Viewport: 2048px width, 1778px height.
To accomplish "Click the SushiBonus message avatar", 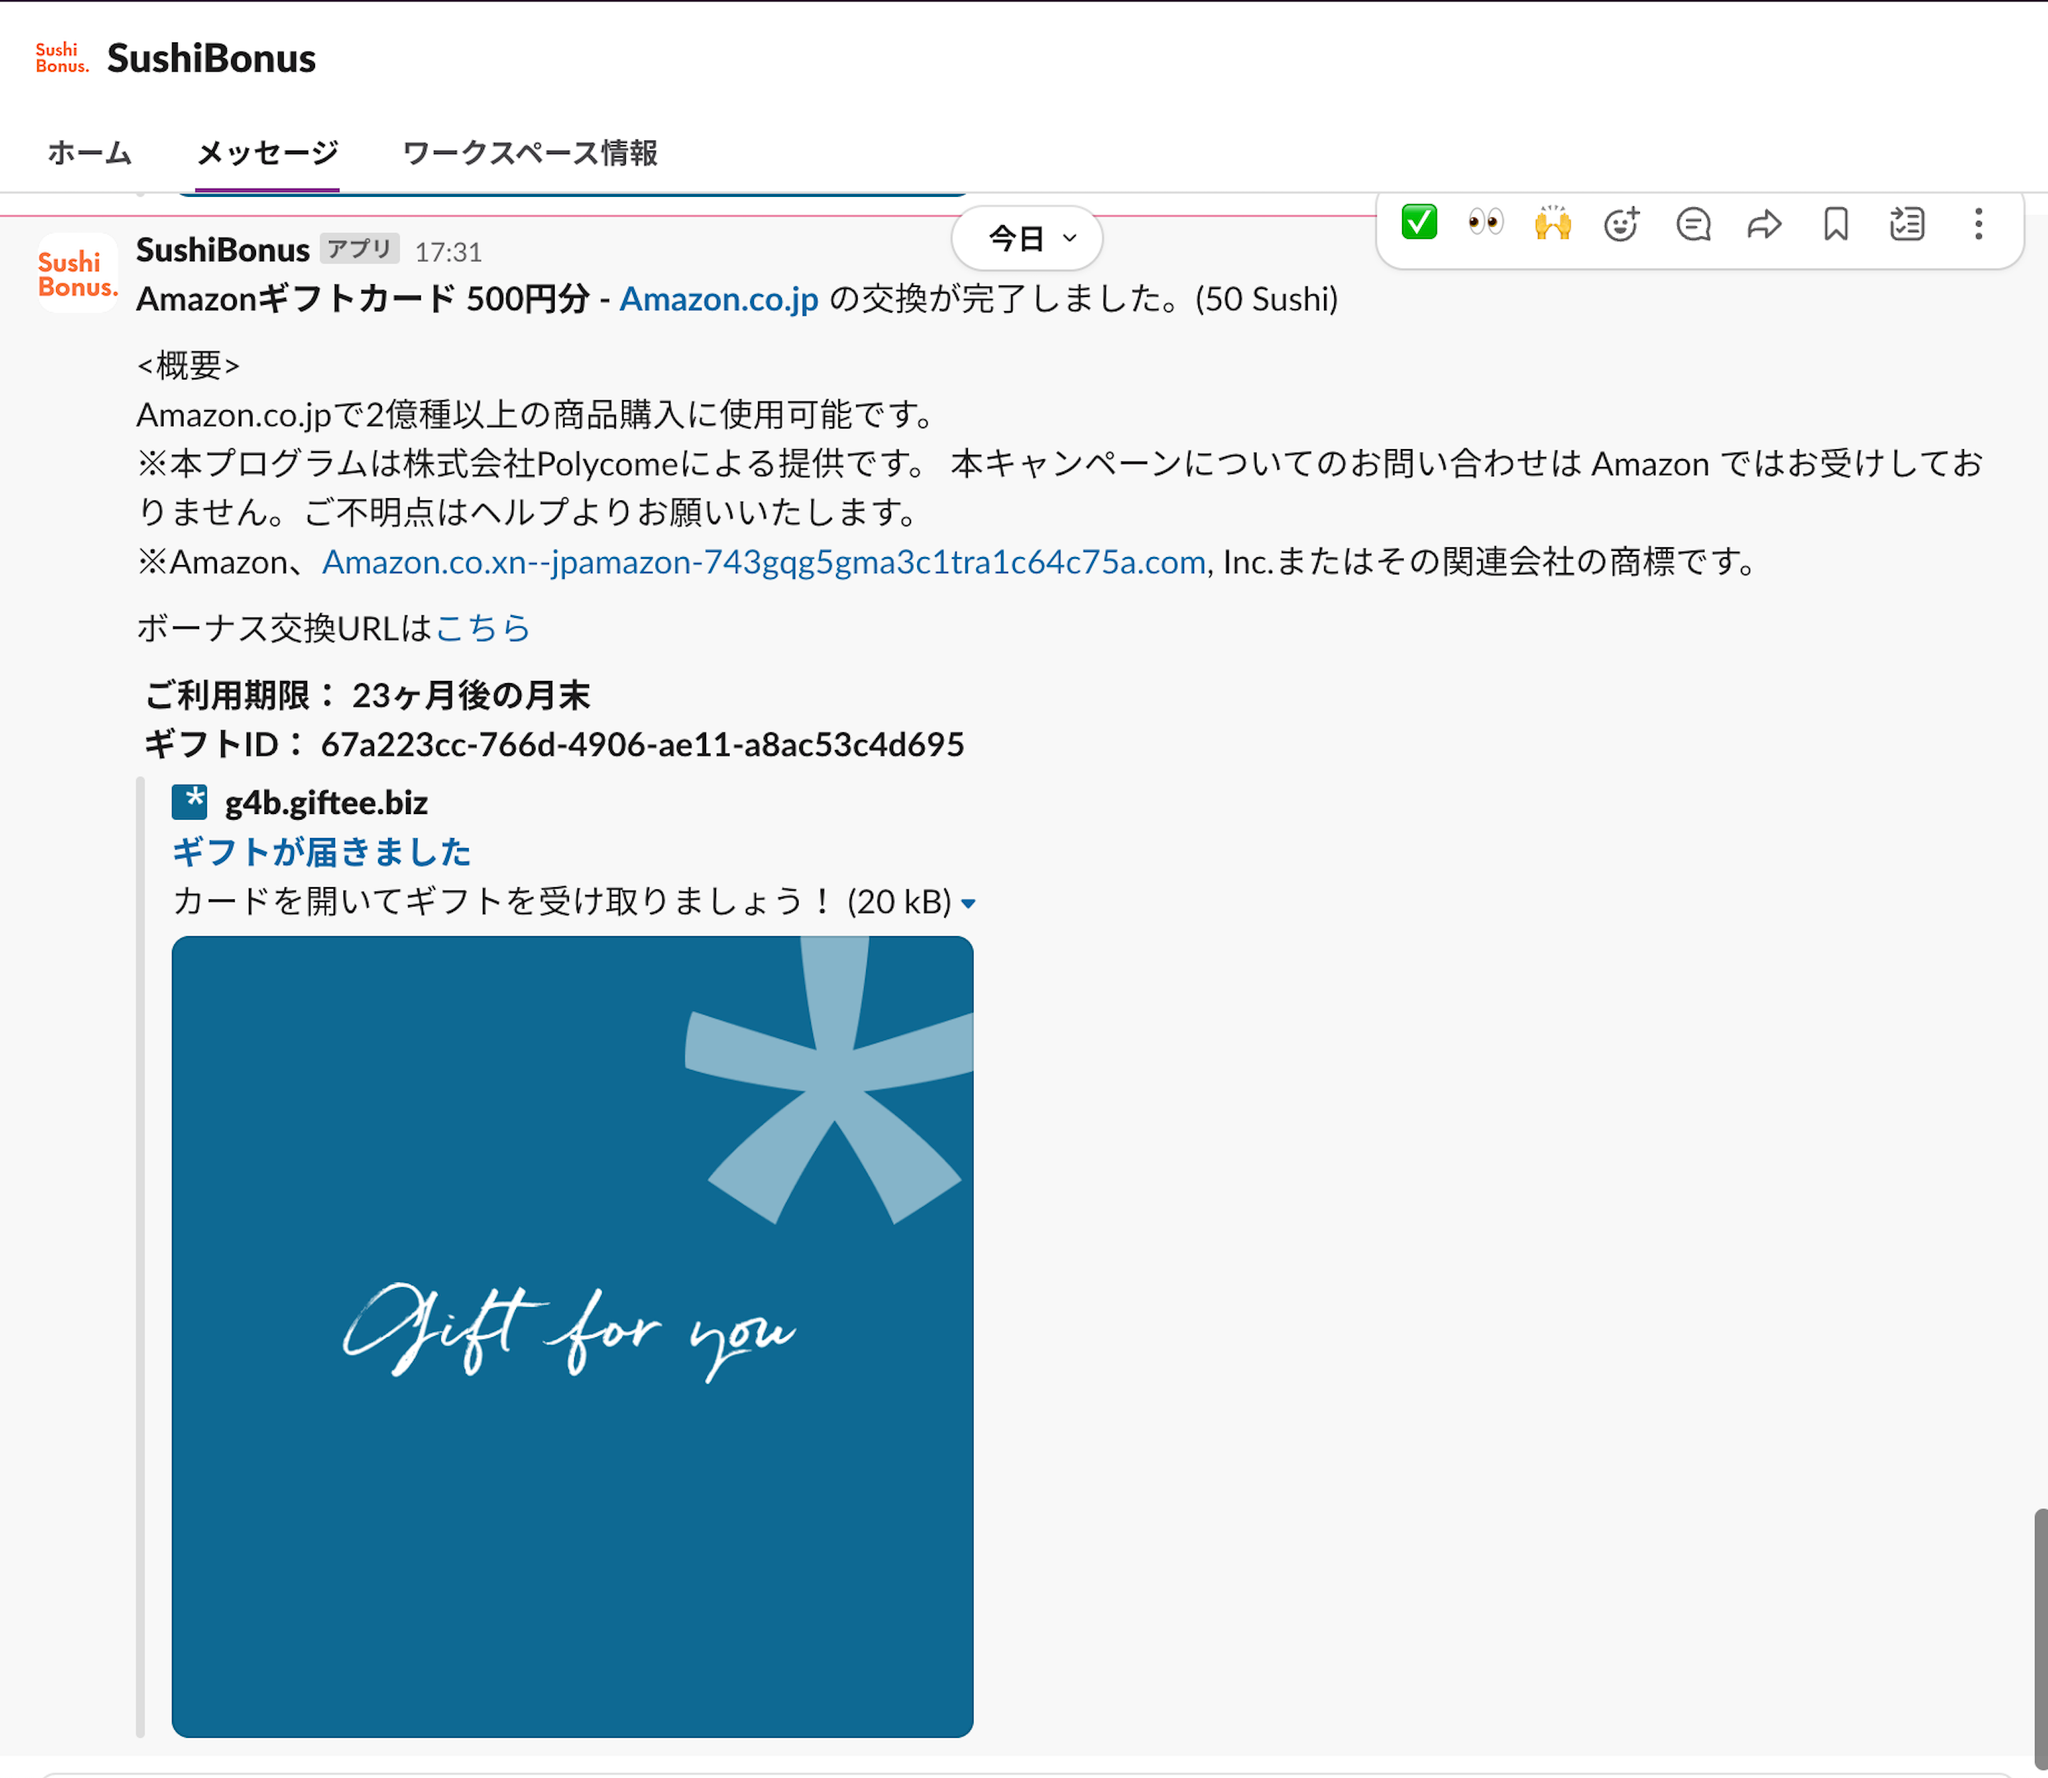I will 77,273.
